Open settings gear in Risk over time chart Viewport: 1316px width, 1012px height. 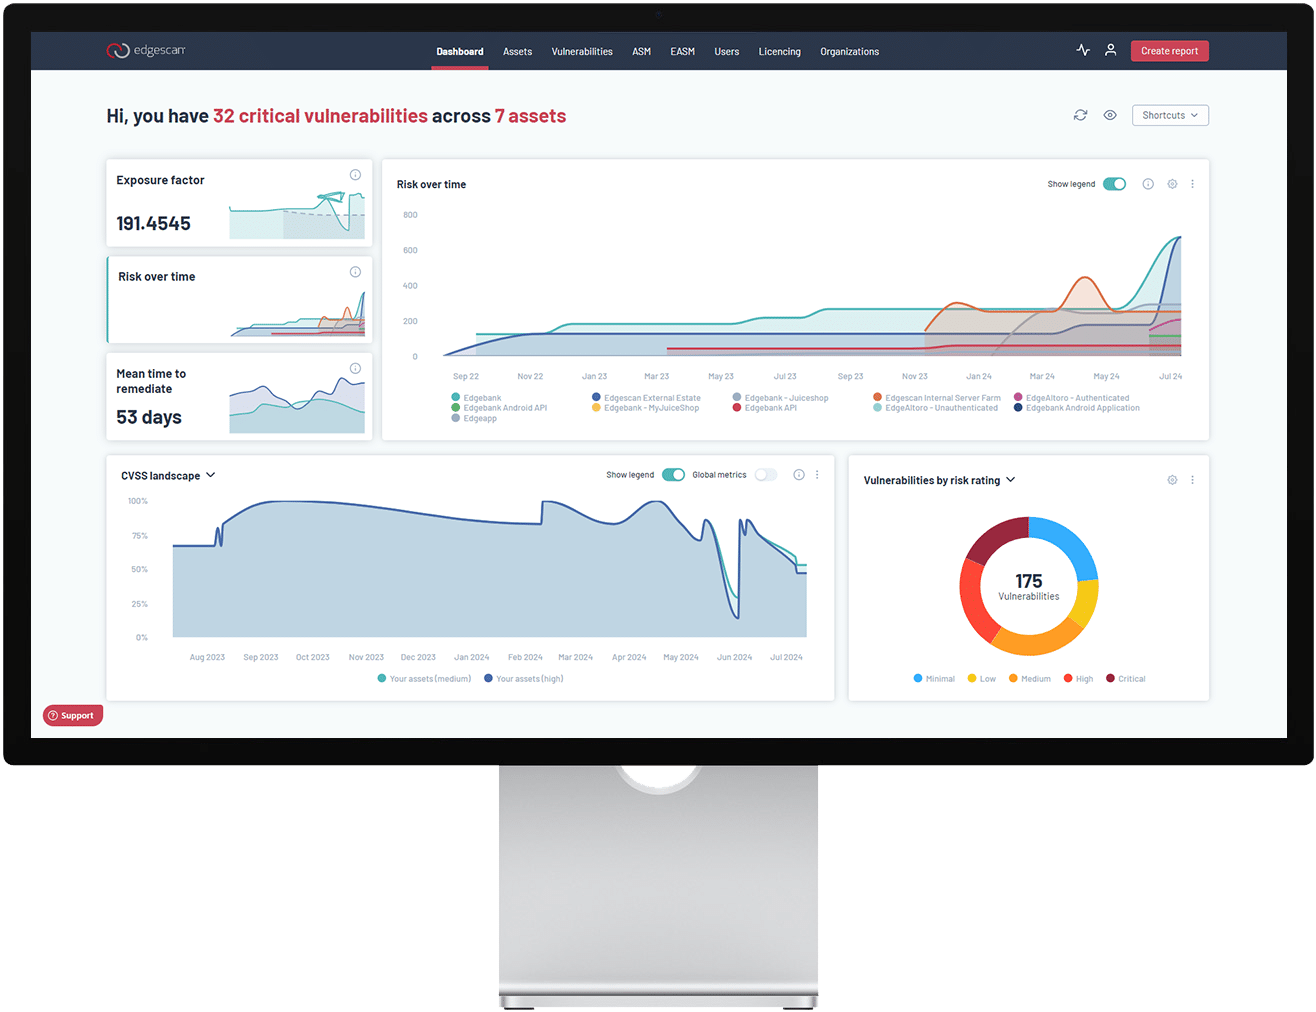(x=1172, y=184)
